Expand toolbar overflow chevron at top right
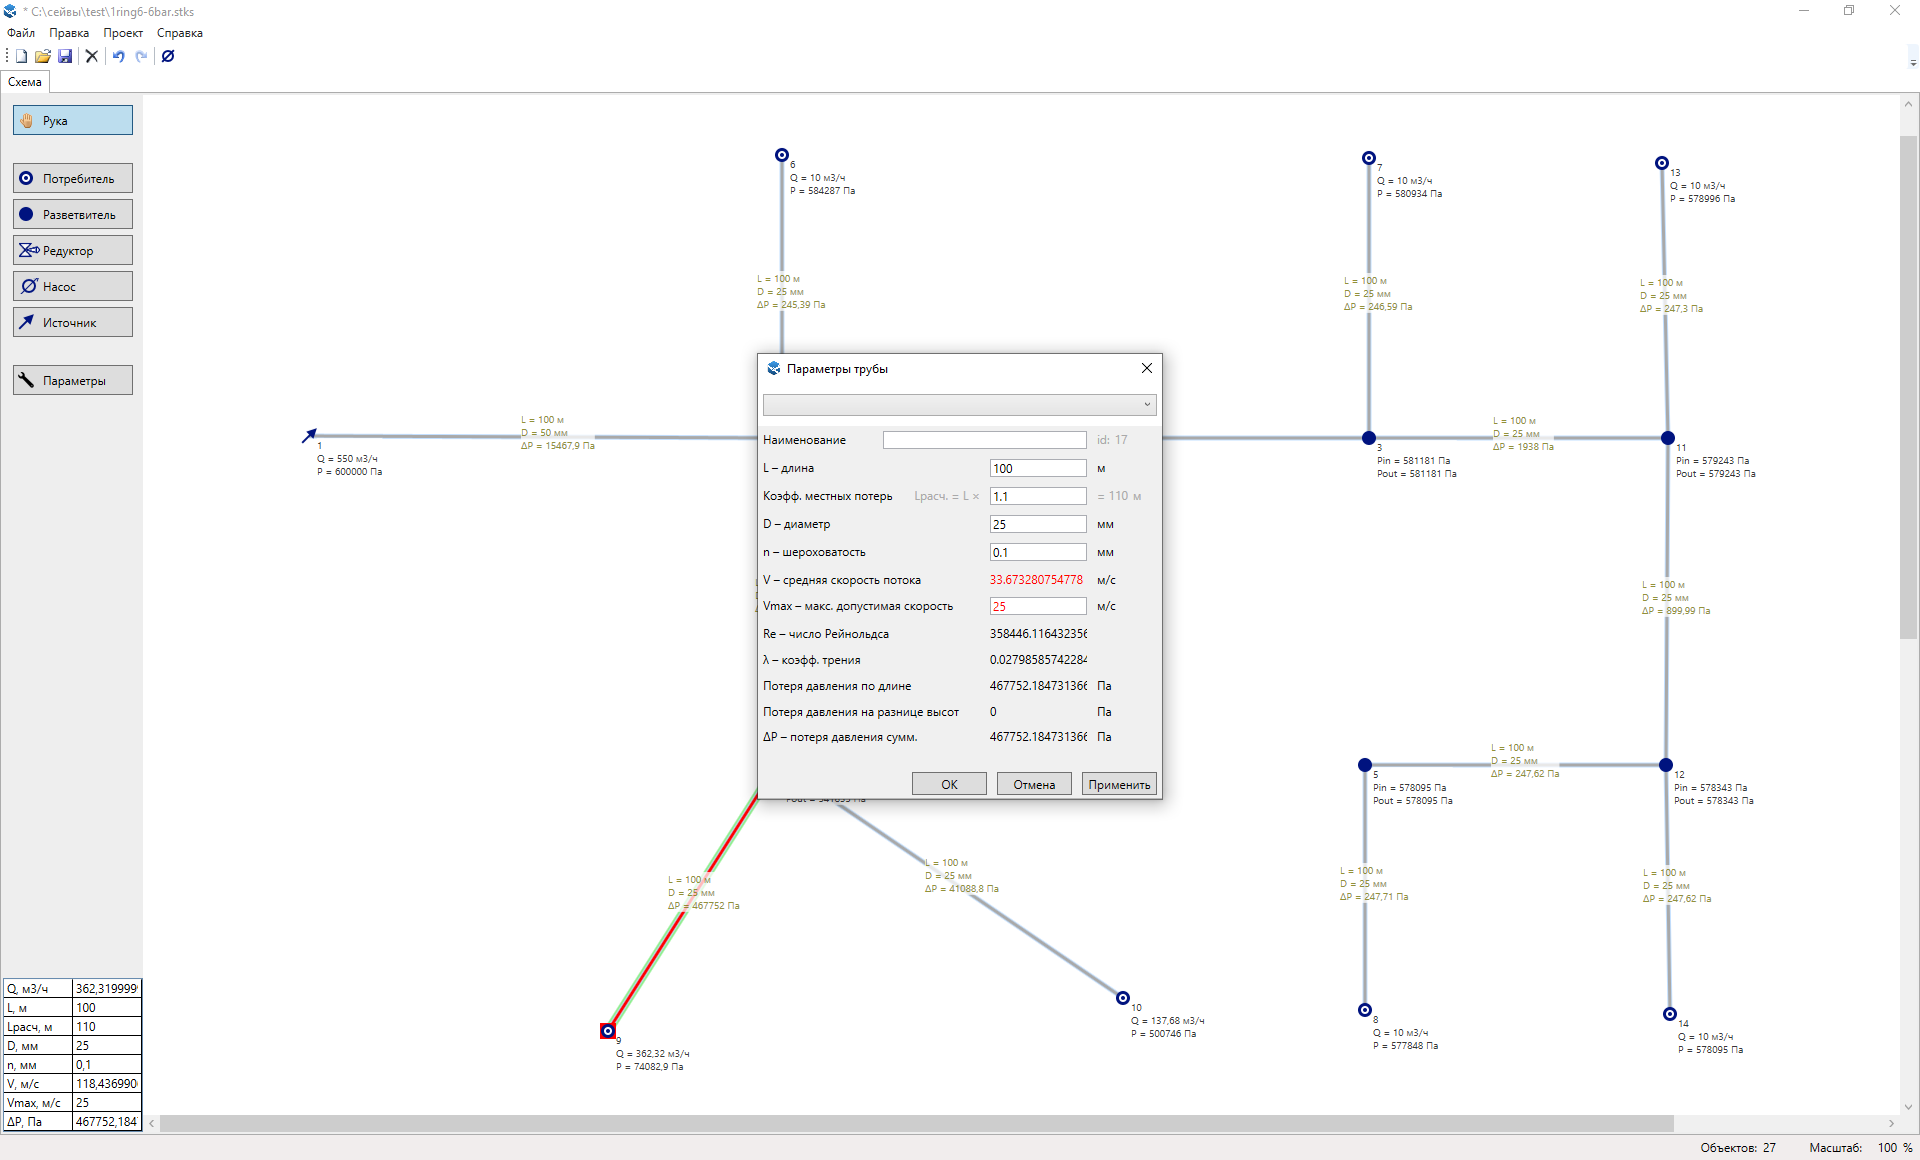The width and height of the screenshot is (1920, 1160). [1912, 62]
